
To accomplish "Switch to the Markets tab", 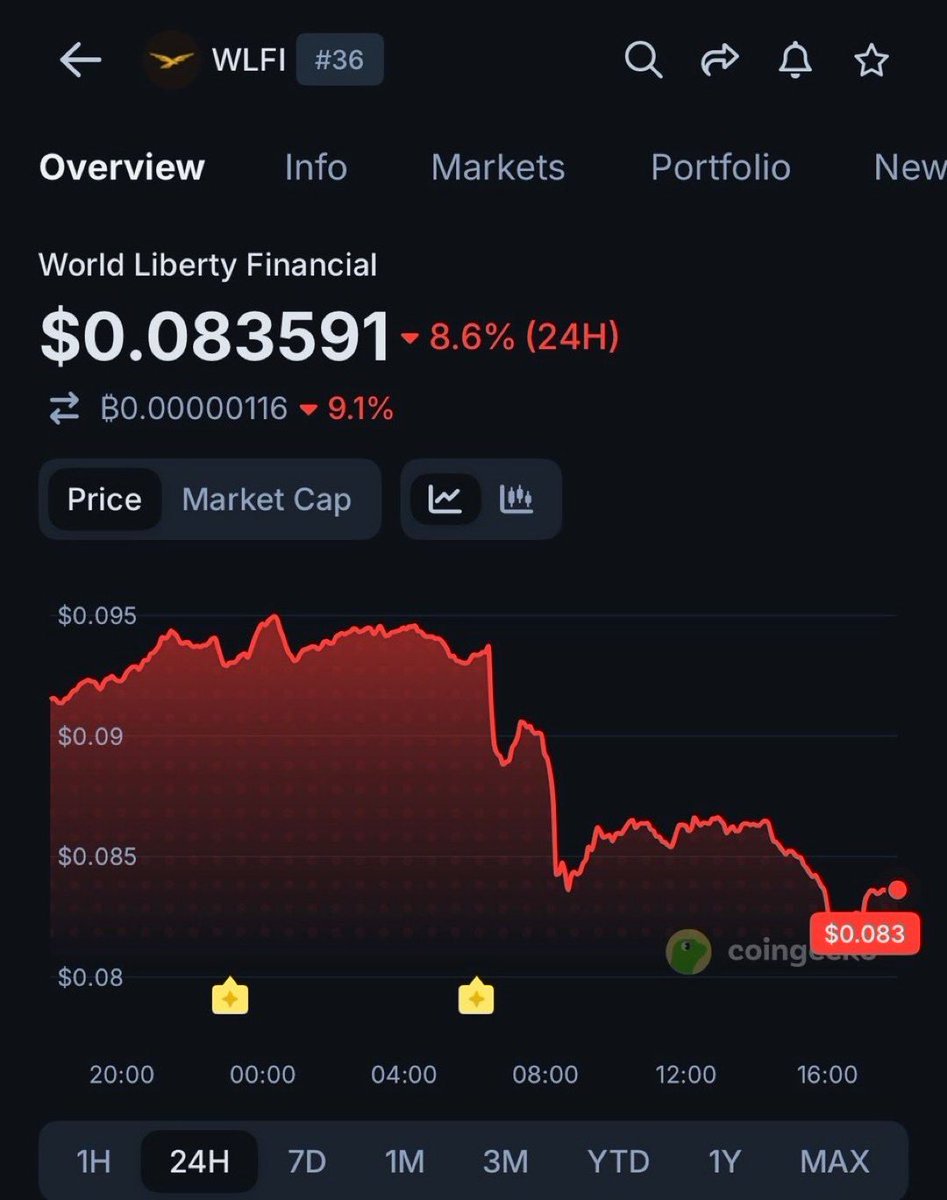I will coord(497,167).
